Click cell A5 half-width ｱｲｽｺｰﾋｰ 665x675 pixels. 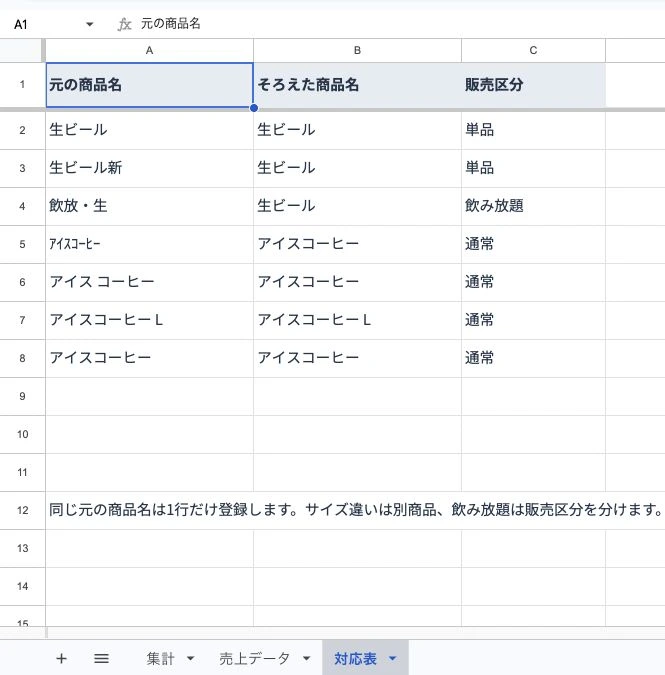click(149, 245)
